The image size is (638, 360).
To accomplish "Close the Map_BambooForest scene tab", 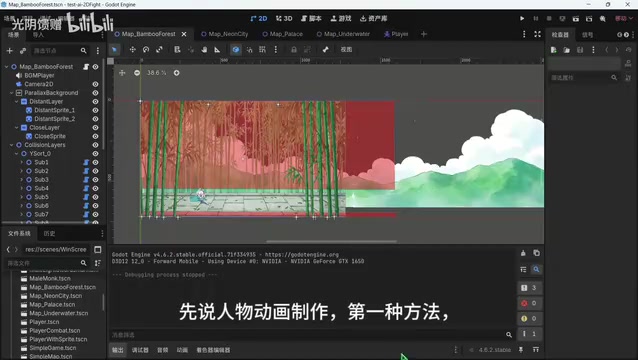I will (x=184, y=34).
